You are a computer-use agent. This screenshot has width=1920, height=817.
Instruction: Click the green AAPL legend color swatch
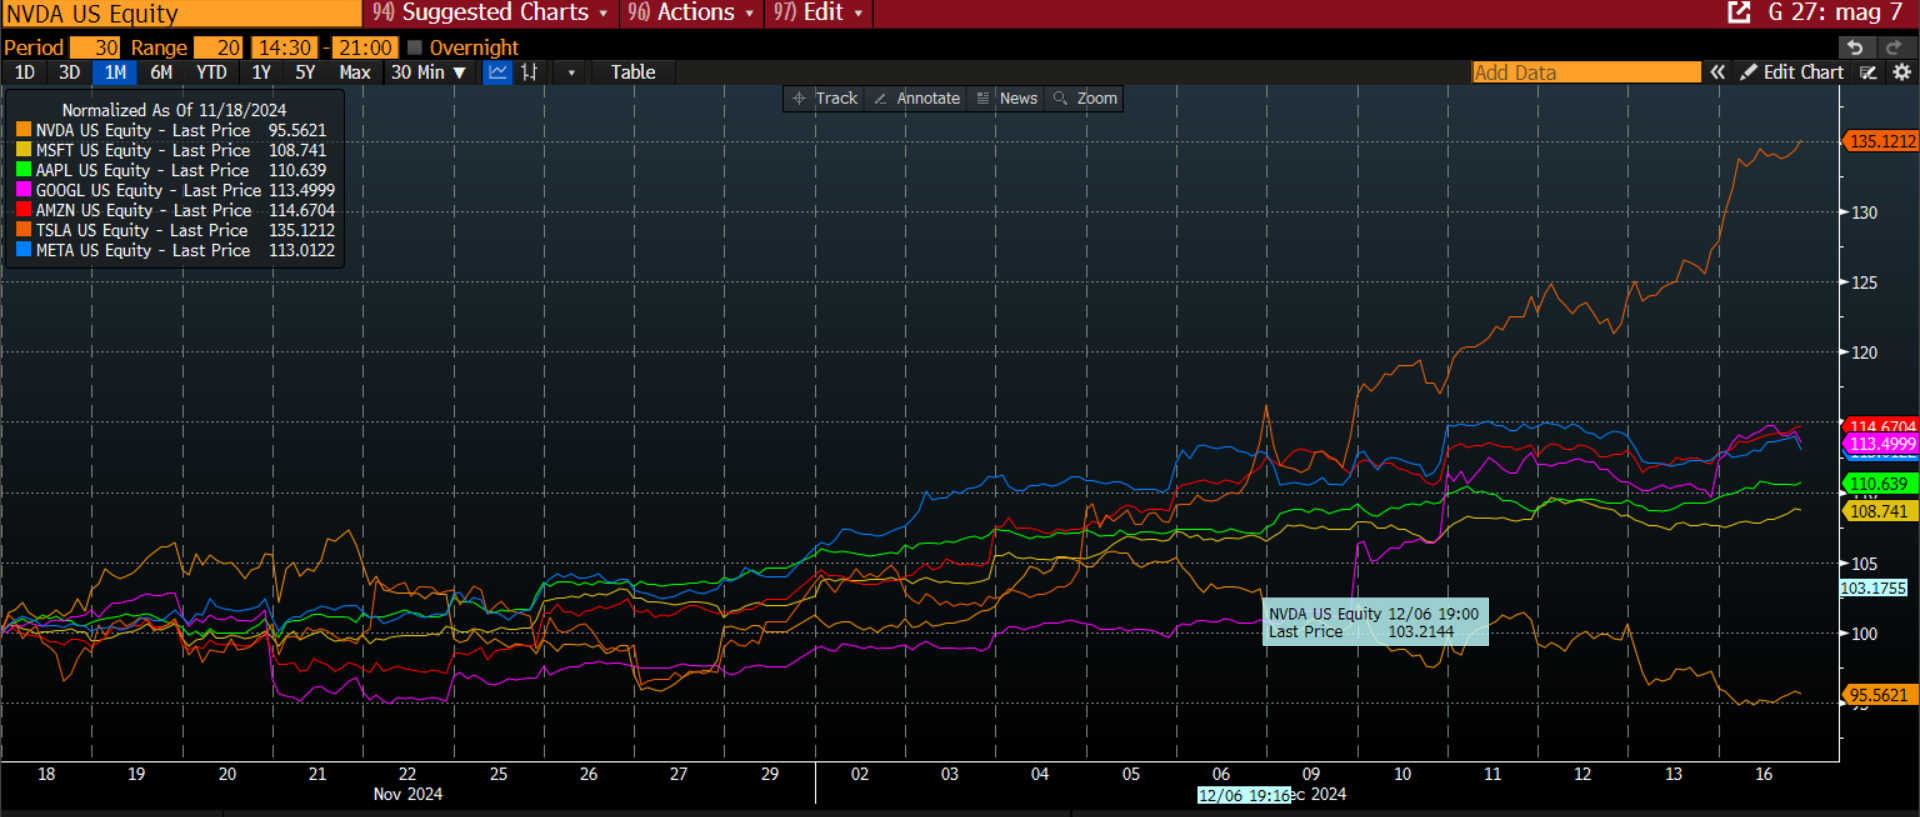[x=23, y=170]
